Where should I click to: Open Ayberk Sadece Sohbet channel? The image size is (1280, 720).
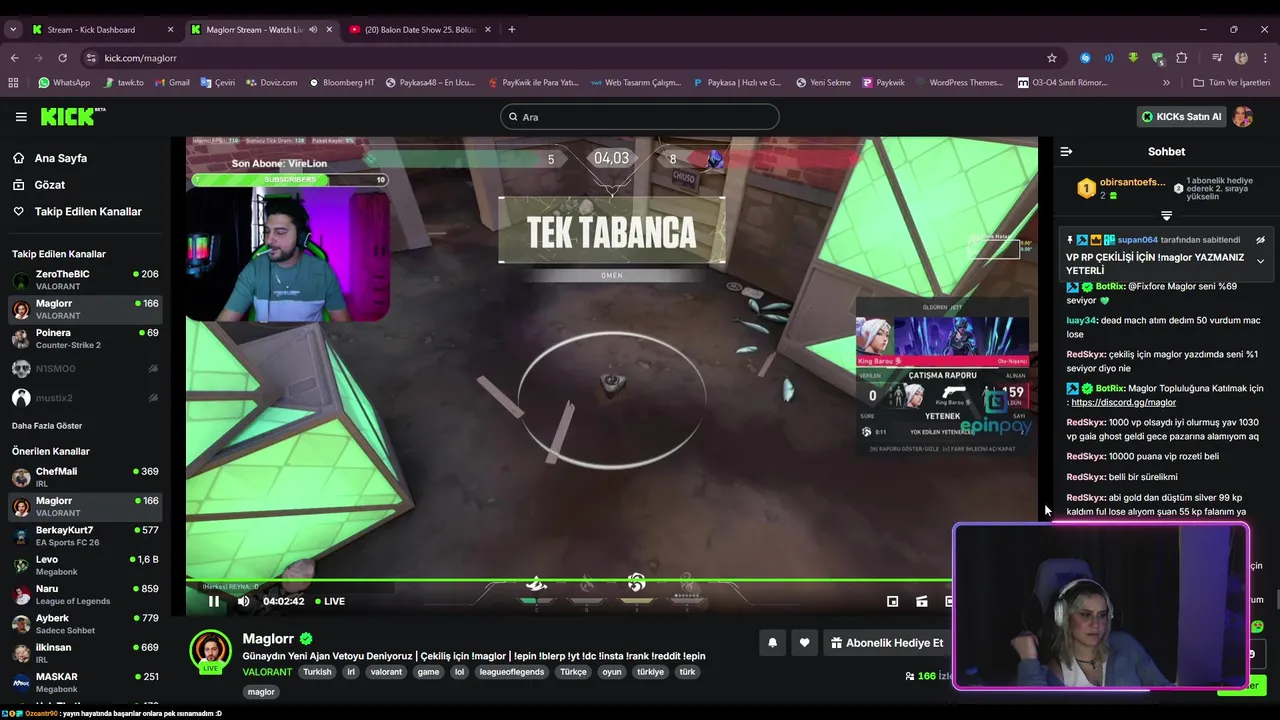(84, 624)
